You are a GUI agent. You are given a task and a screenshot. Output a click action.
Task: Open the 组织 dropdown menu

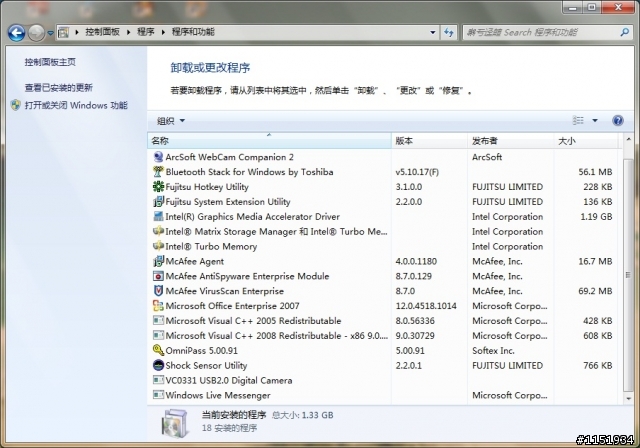pos(171,121)
